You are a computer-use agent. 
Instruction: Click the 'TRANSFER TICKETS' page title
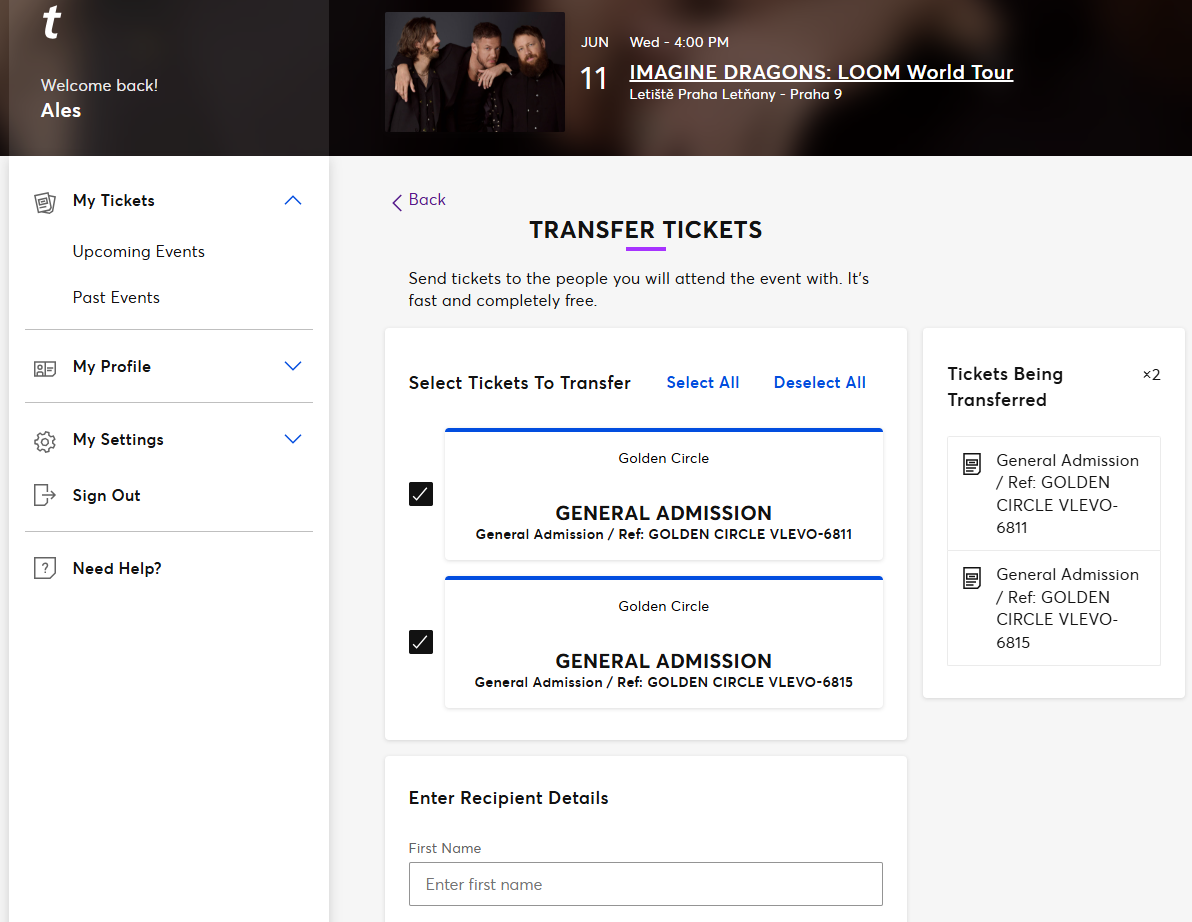pos(645,230)
